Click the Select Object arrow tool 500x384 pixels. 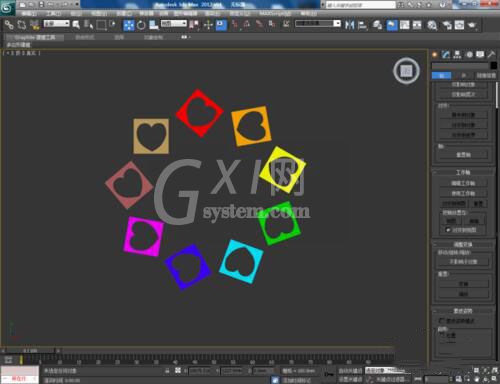click(76, 25)
